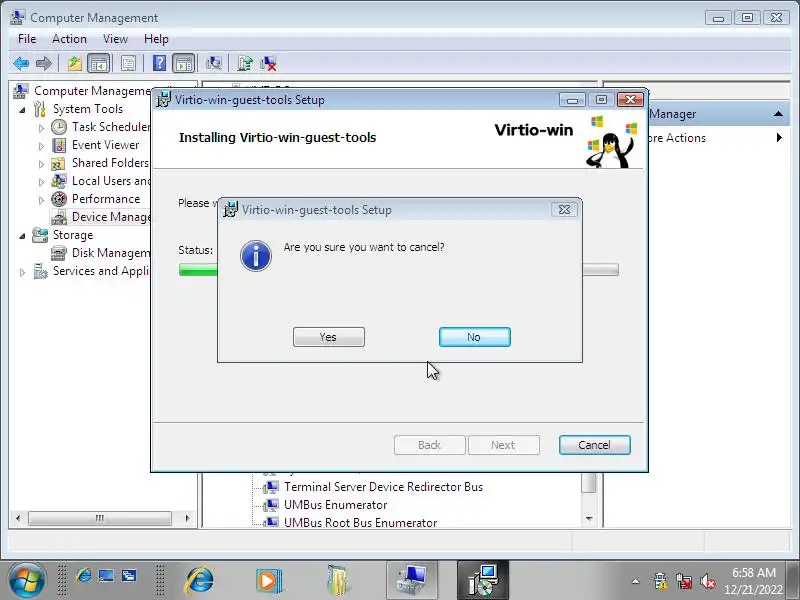Click the Quick Launch Internet Explorer small icon
Screen dimensions: 800x600
83,576
